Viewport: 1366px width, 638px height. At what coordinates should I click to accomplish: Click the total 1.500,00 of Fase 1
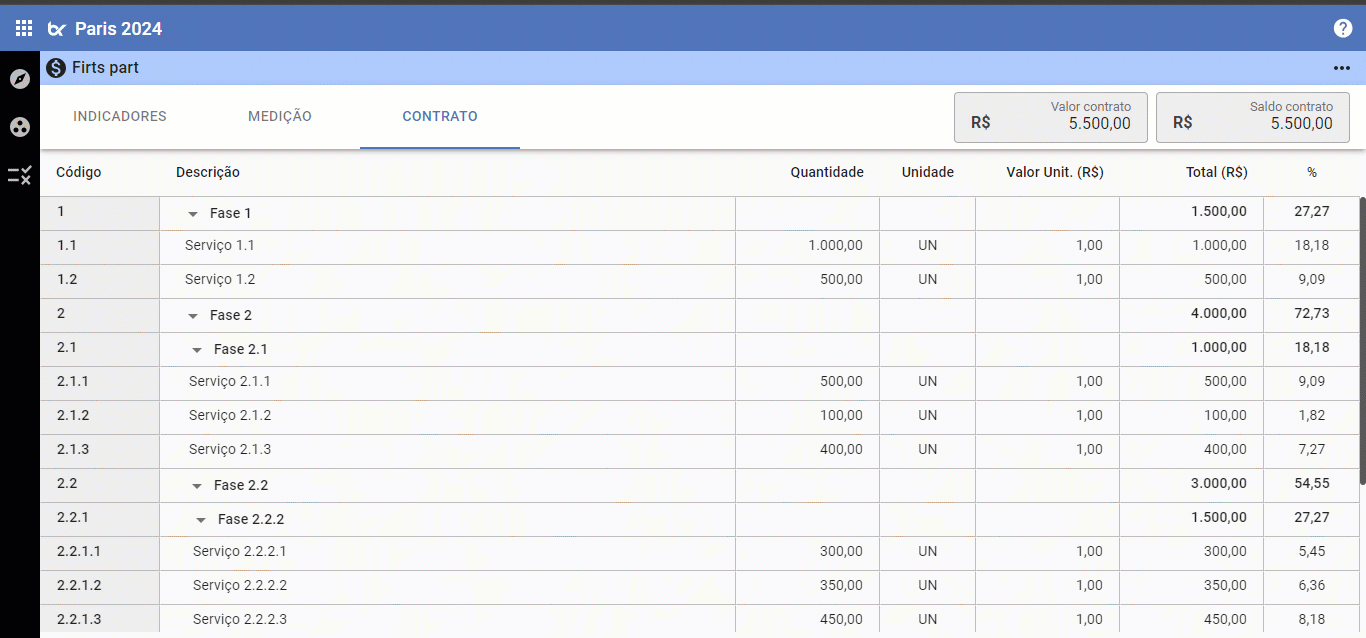[1219, 211]
